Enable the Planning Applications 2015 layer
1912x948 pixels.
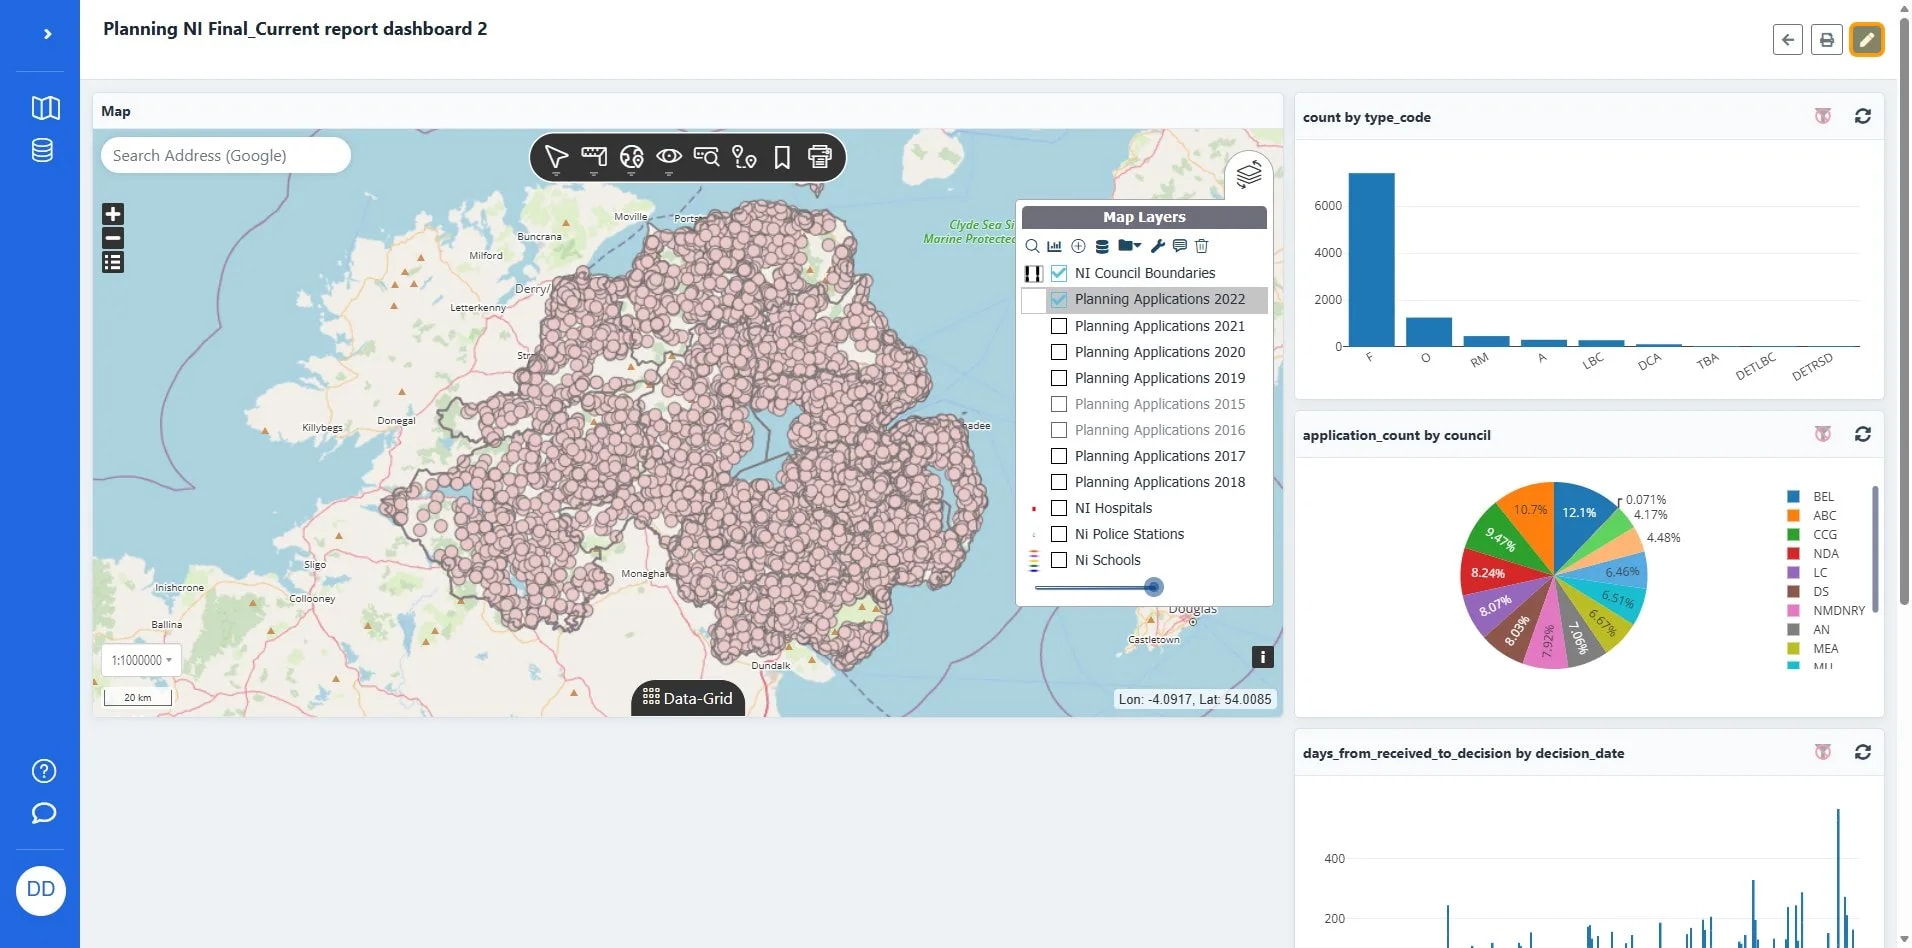pyautogui.click(x=1059, y=404)
